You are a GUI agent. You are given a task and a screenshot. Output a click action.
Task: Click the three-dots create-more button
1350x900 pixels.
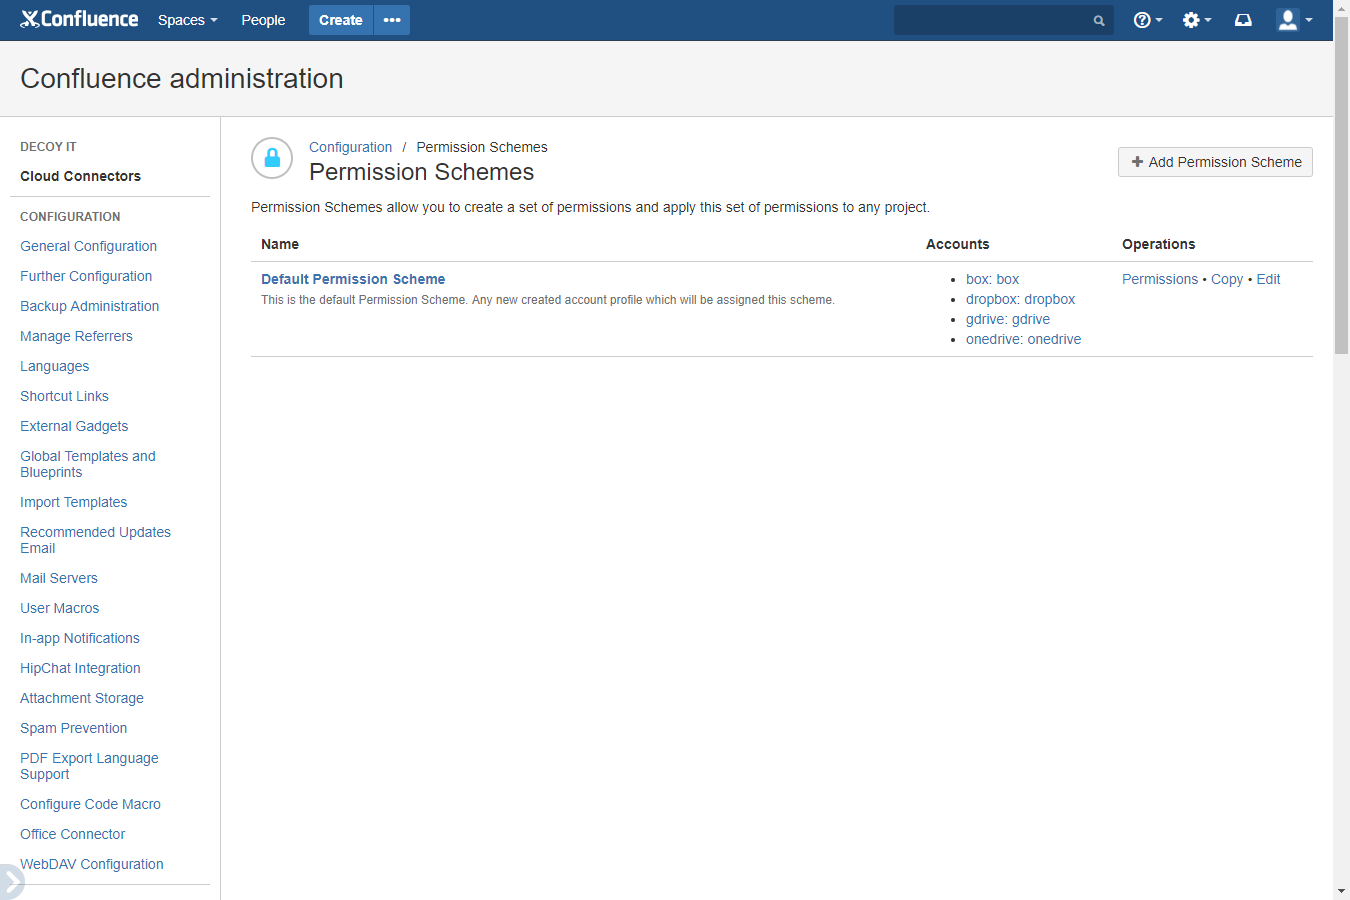pyautogui.click(x=392, y=20)
